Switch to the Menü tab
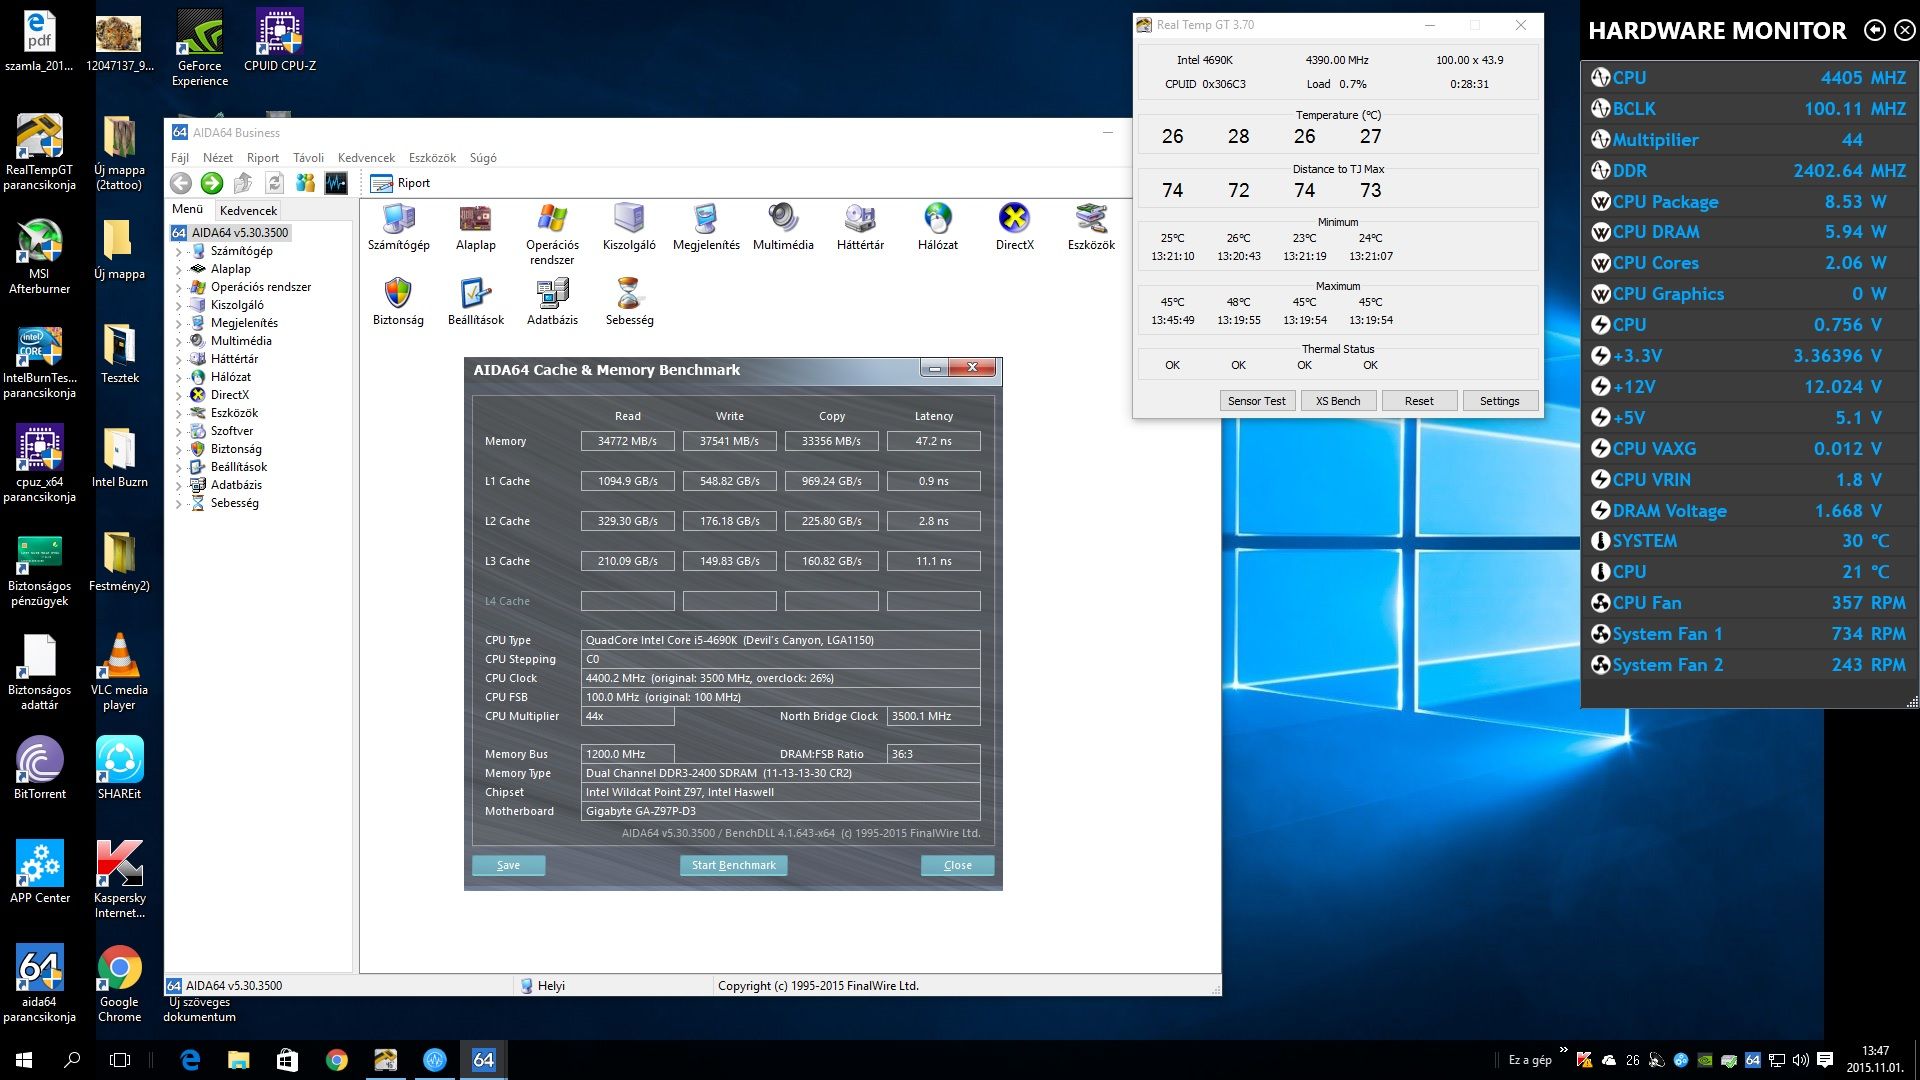The height and width of the screenshot is (1080, 1920). (x=187, y=209)
